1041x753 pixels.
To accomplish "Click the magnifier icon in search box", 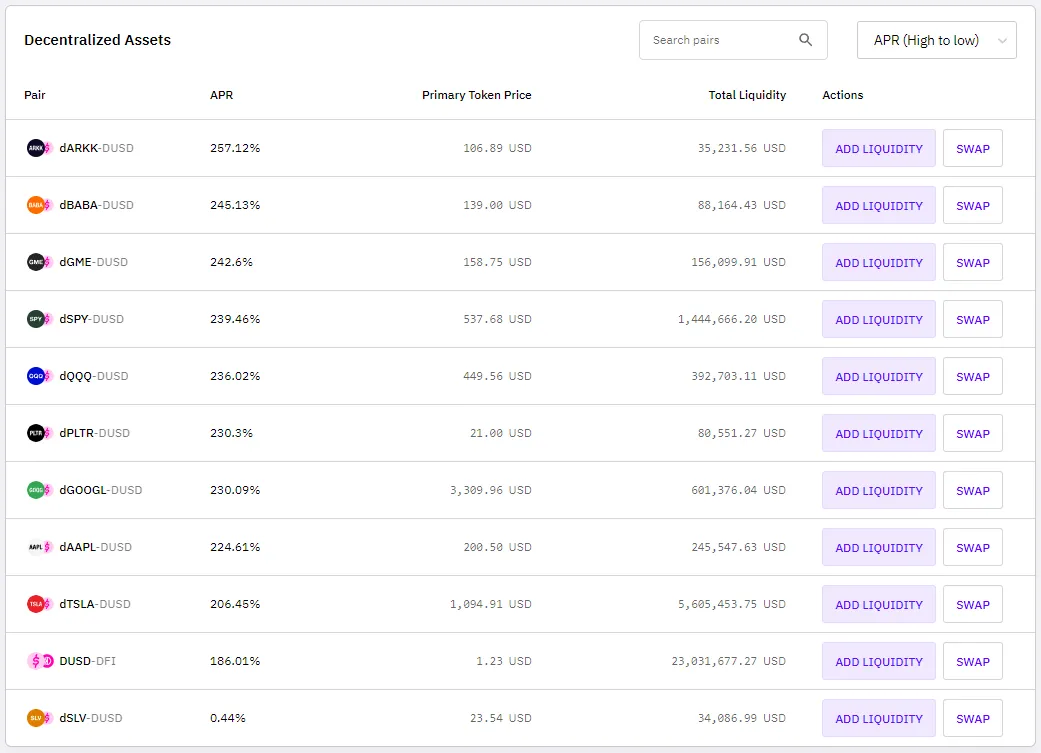I will tap(805, 40).
